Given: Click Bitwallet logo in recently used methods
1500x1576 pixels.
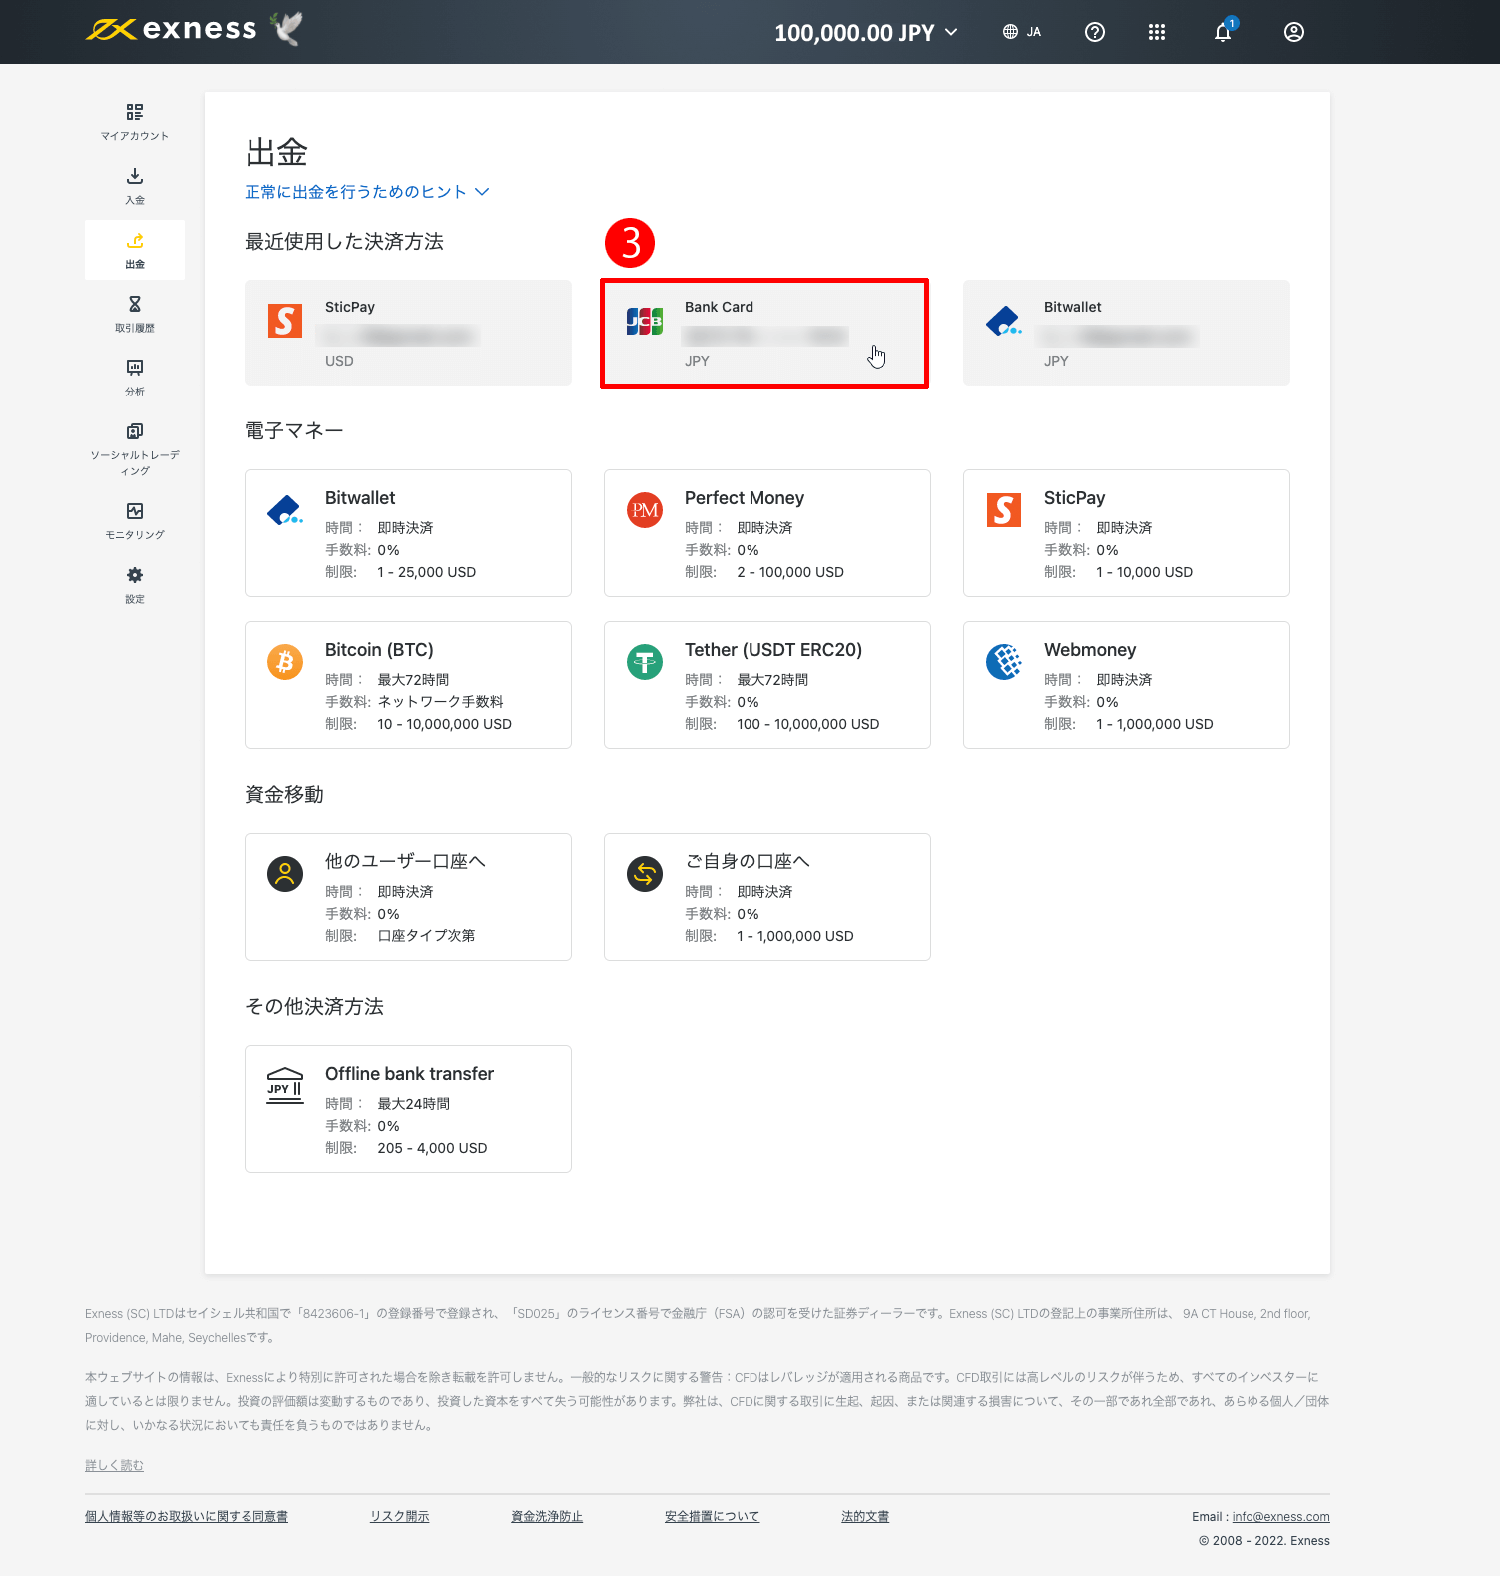Looking at the screenshot, I should pos(1004,321).
